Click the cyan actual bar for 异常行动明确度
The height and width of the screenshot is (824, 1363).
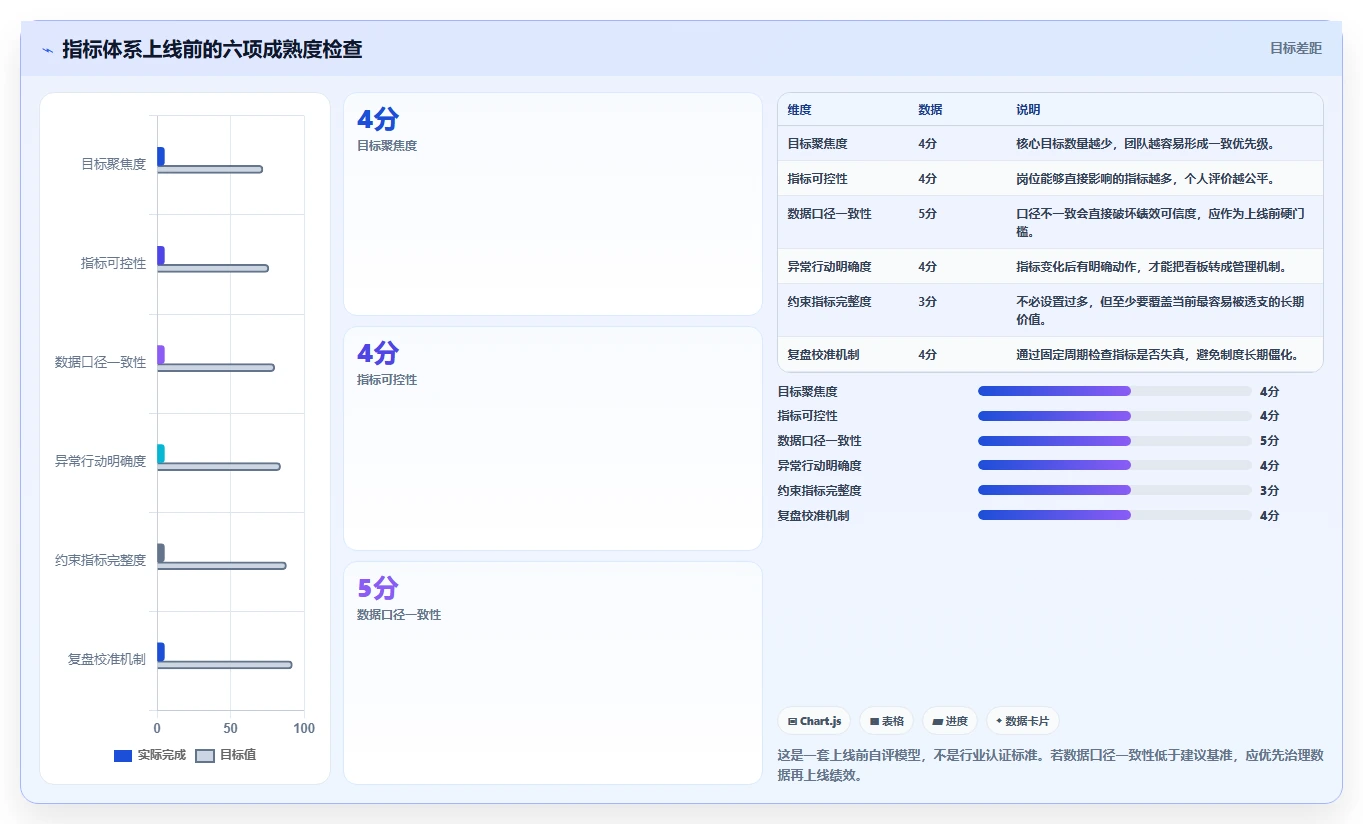pyautogui.click(x=161, y=454)
